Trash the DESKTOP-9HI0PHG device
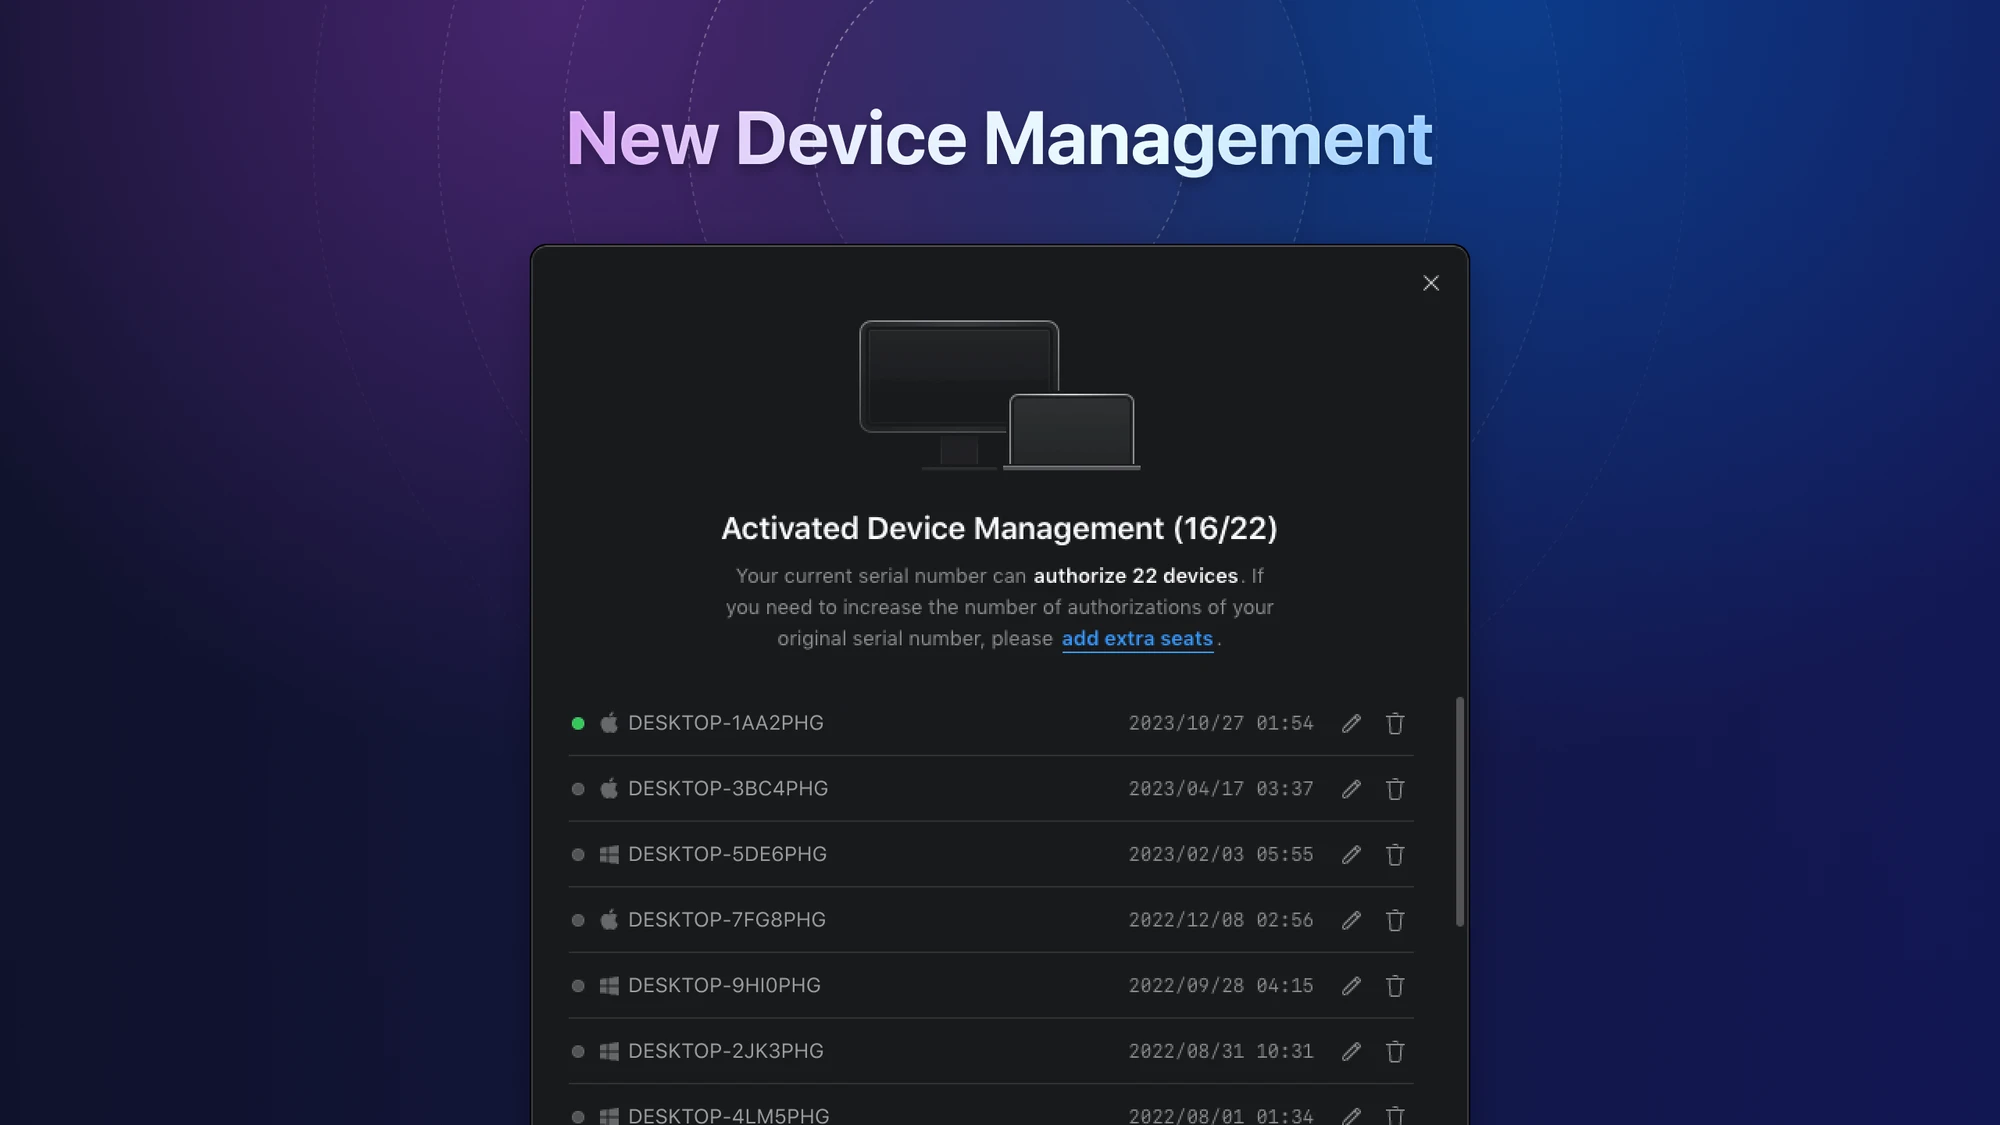The width and height of the screenshot is (2000, 1125). tap(1395, 986)
